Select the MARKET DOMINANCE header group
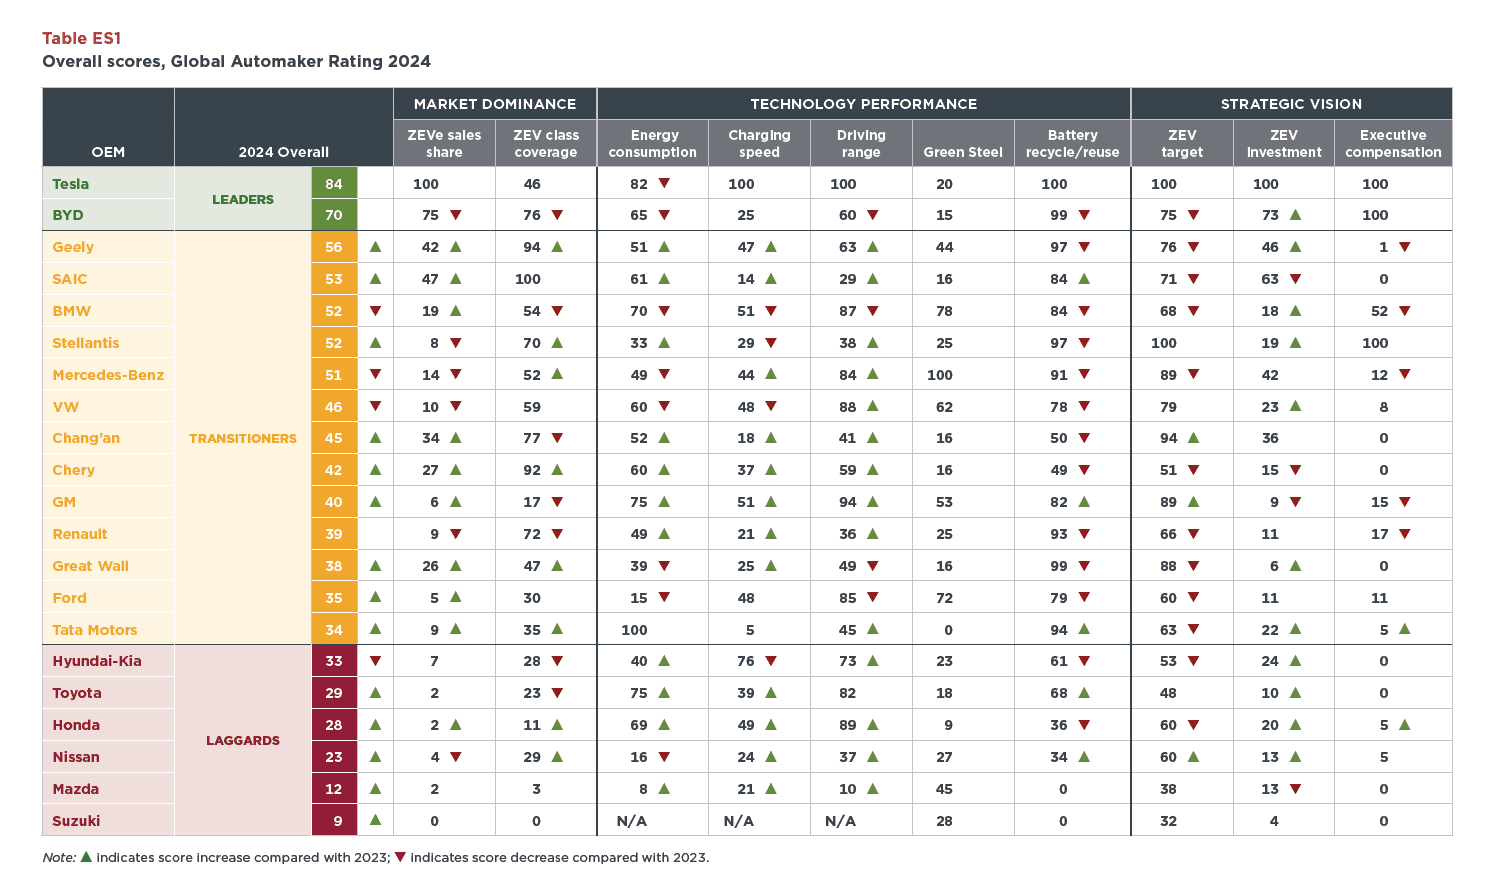The width and height of the screenshot is (1496, 886). click(495, 104)
